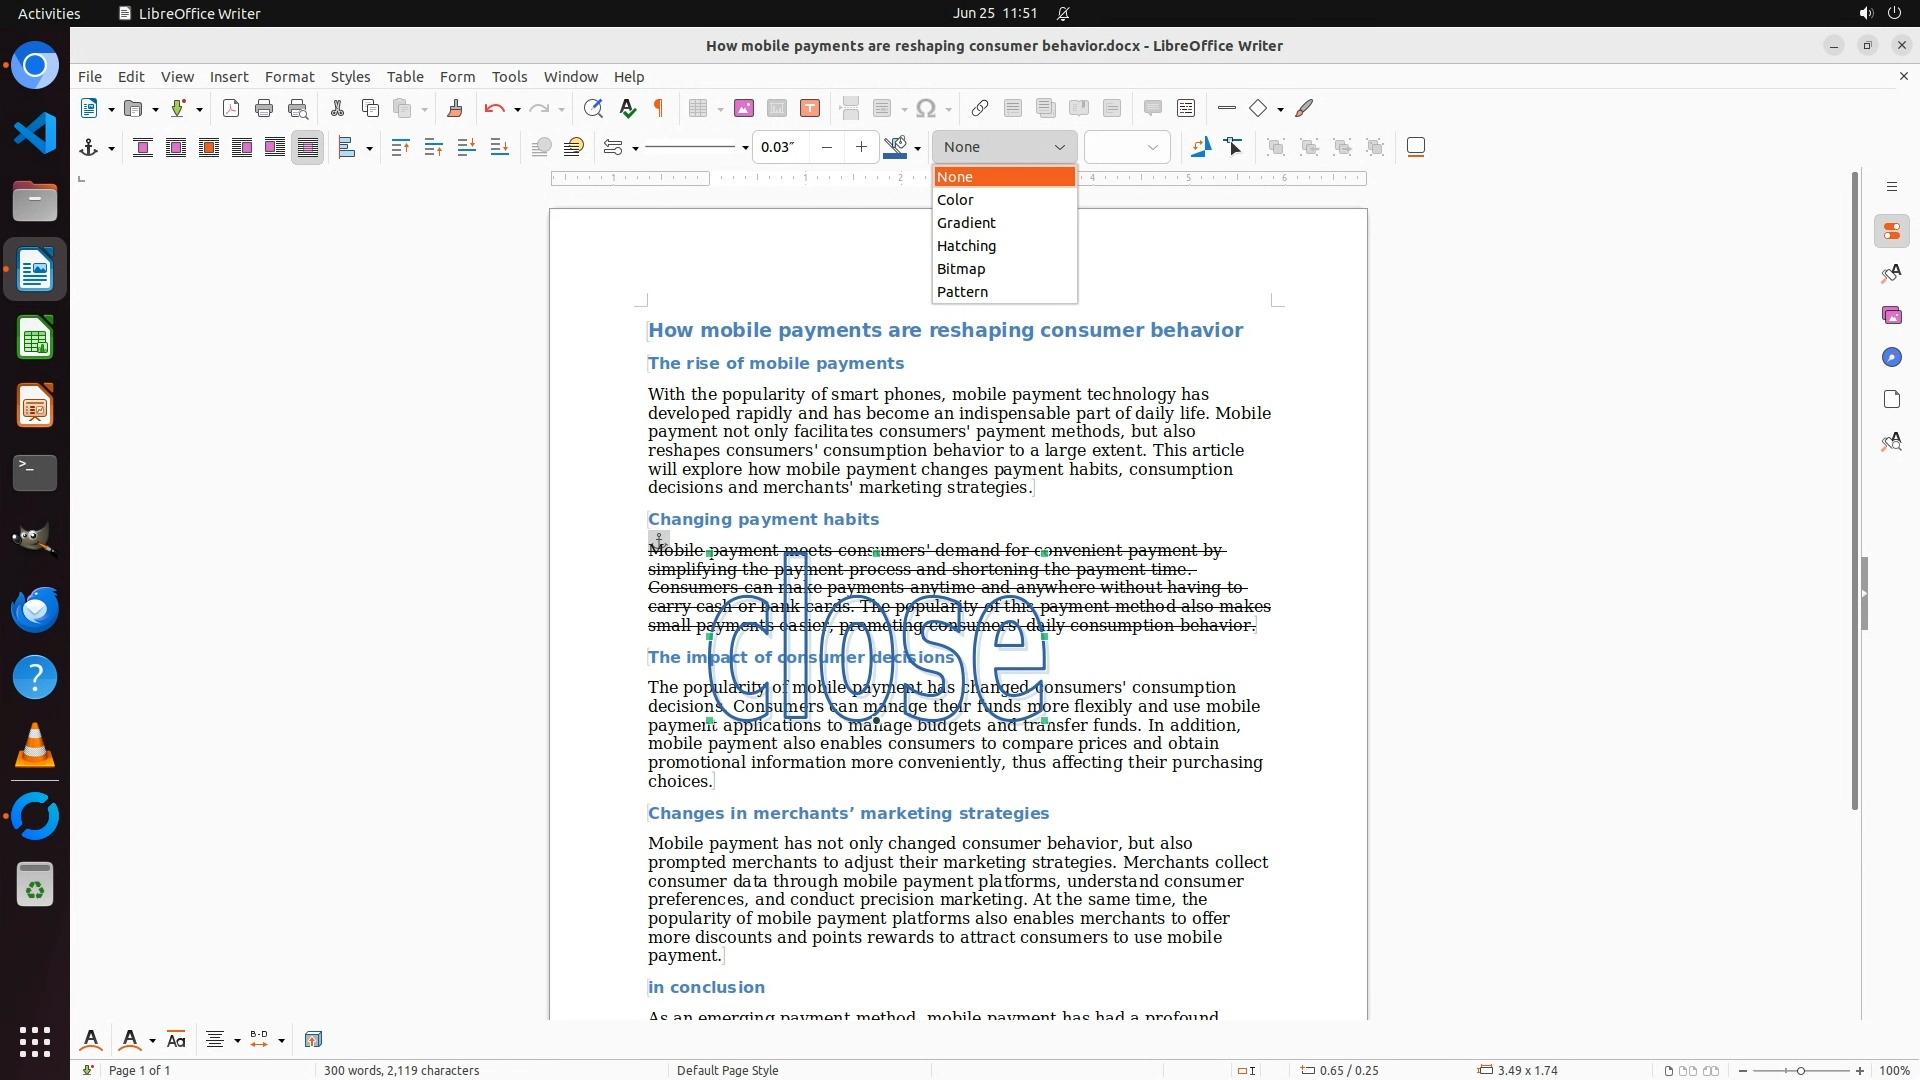Click the Export as PDF icon
The image size is (1920, 1080).
click(x=231, y=109)
